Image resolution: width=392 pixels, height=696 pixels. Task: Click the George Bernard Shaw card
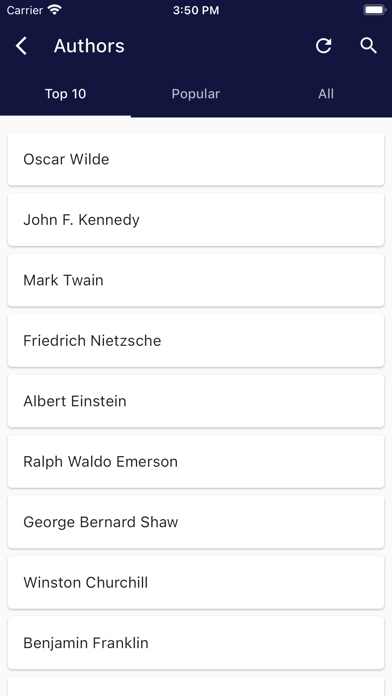196,522
